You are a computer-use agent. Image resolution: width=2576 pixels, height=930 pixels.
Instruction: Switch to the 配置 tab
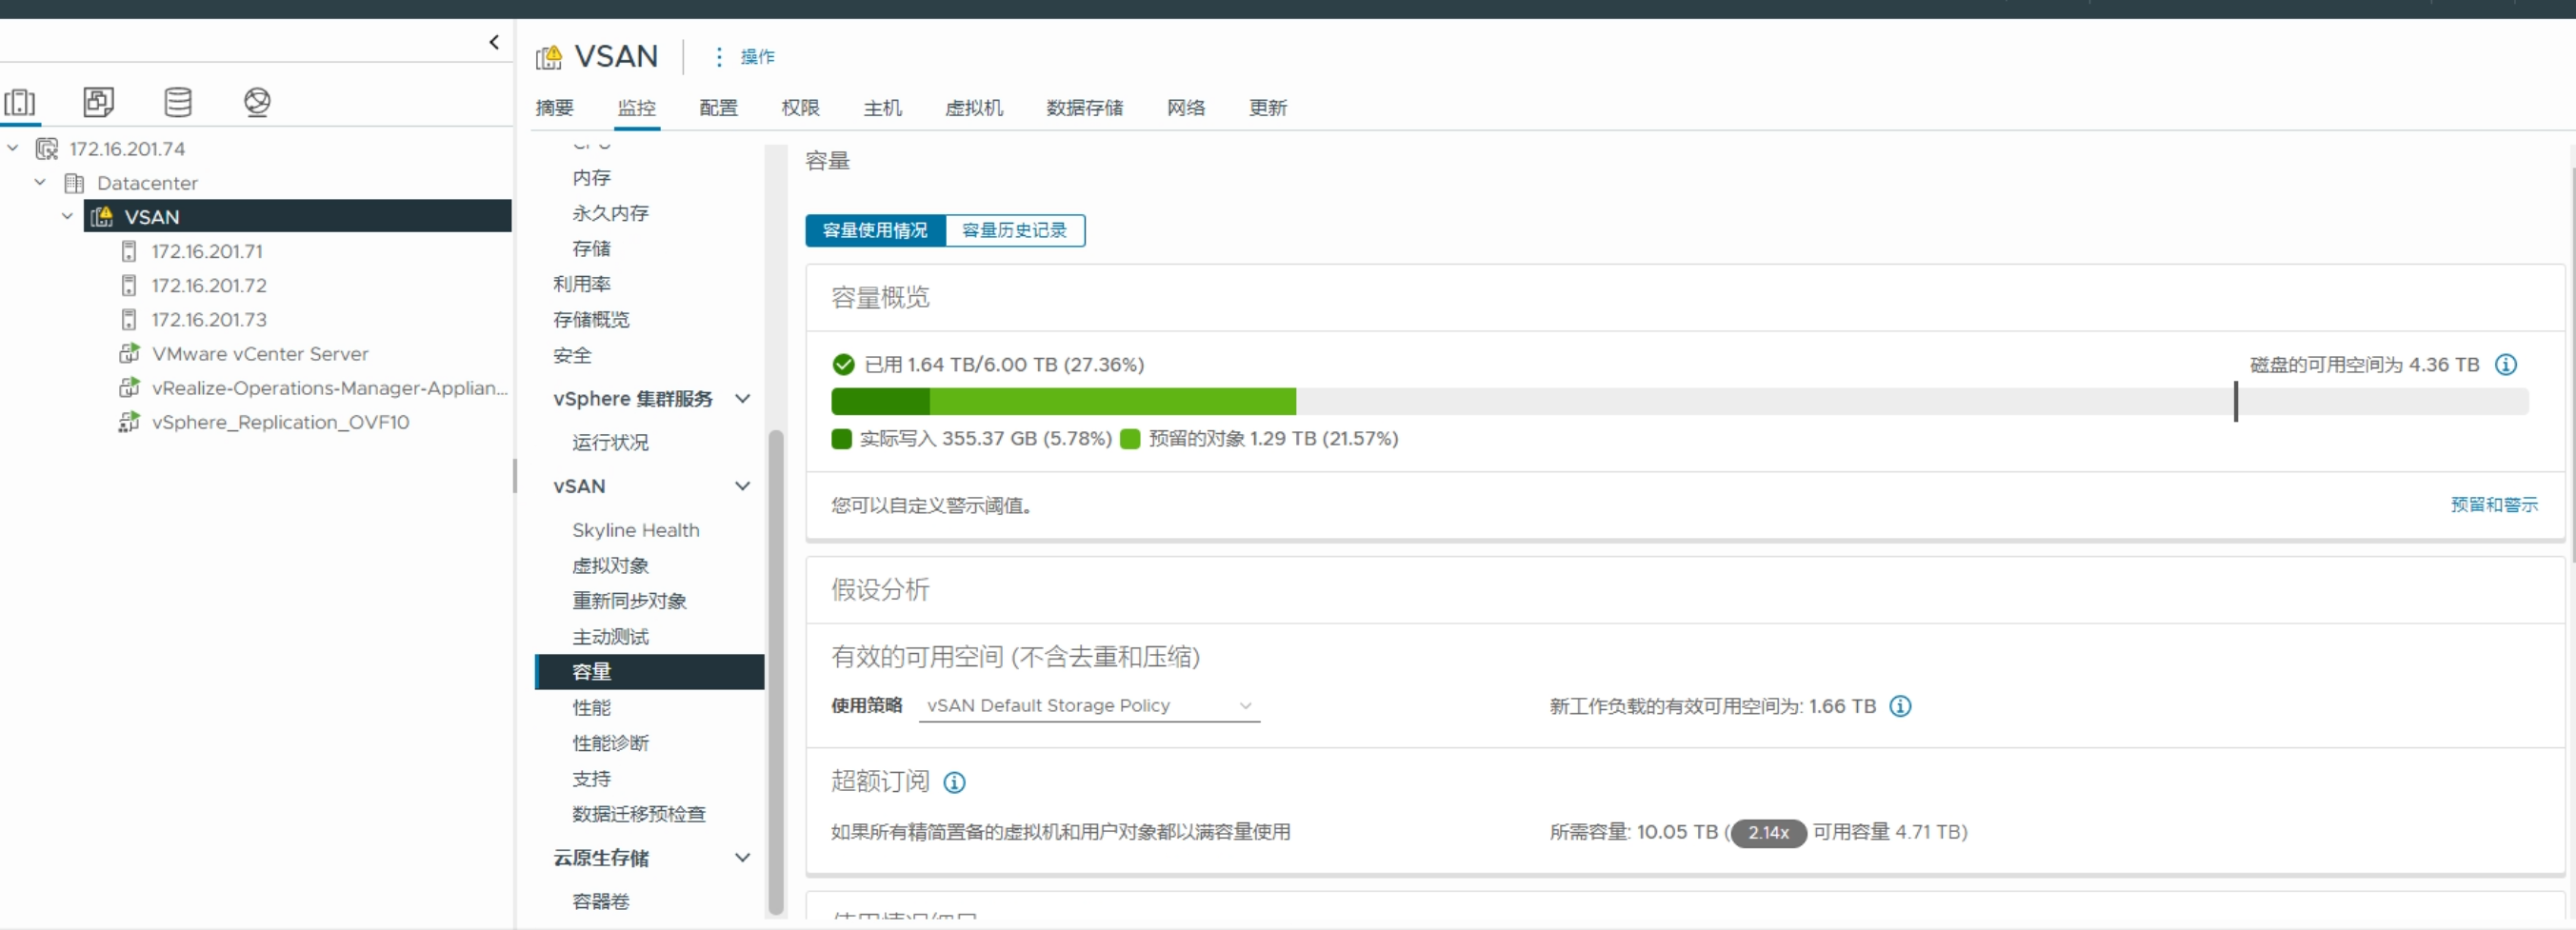(718, 108)
